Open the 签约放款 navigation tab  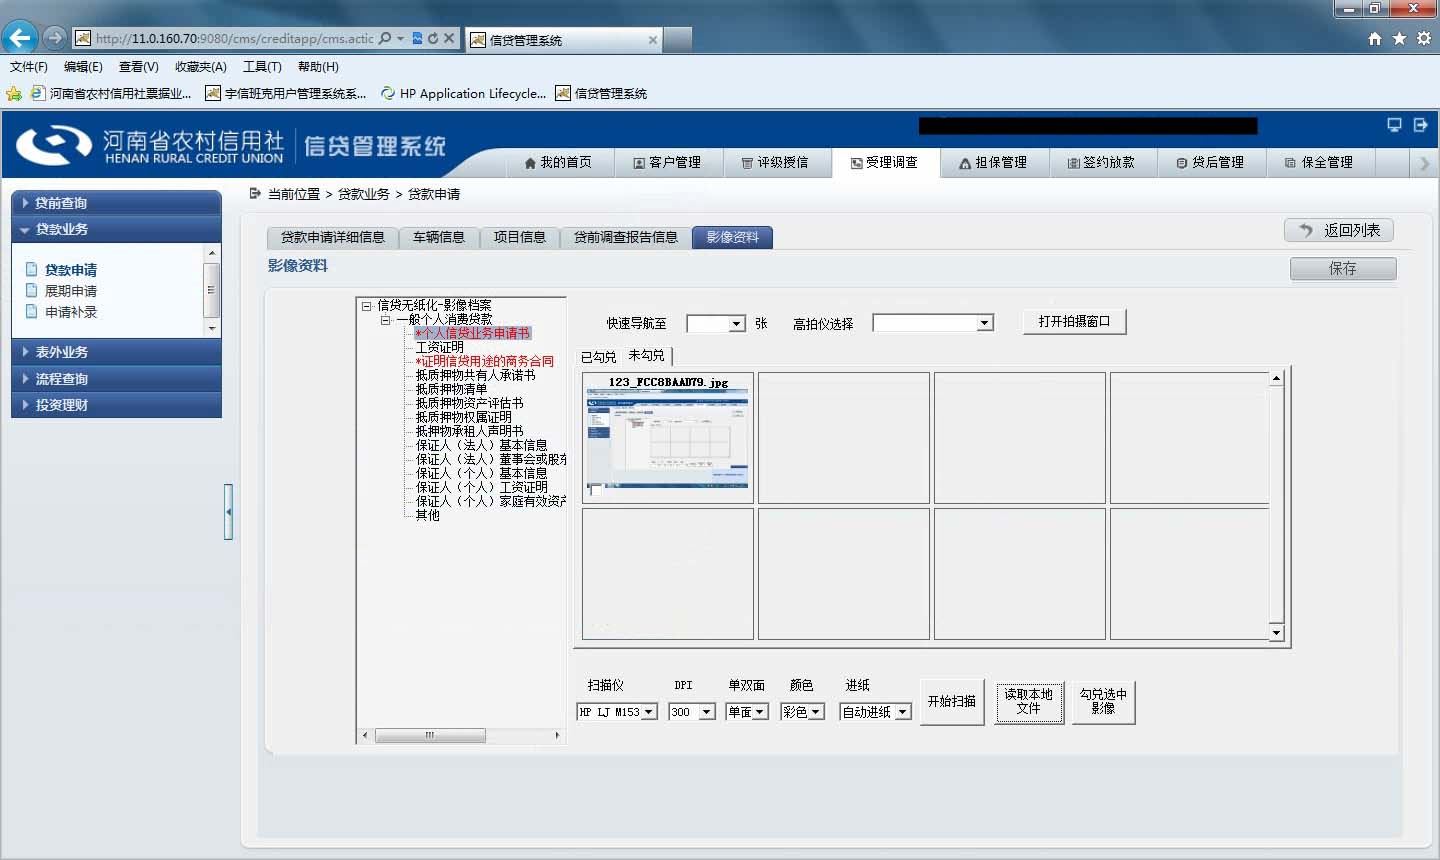[1102, 163]
